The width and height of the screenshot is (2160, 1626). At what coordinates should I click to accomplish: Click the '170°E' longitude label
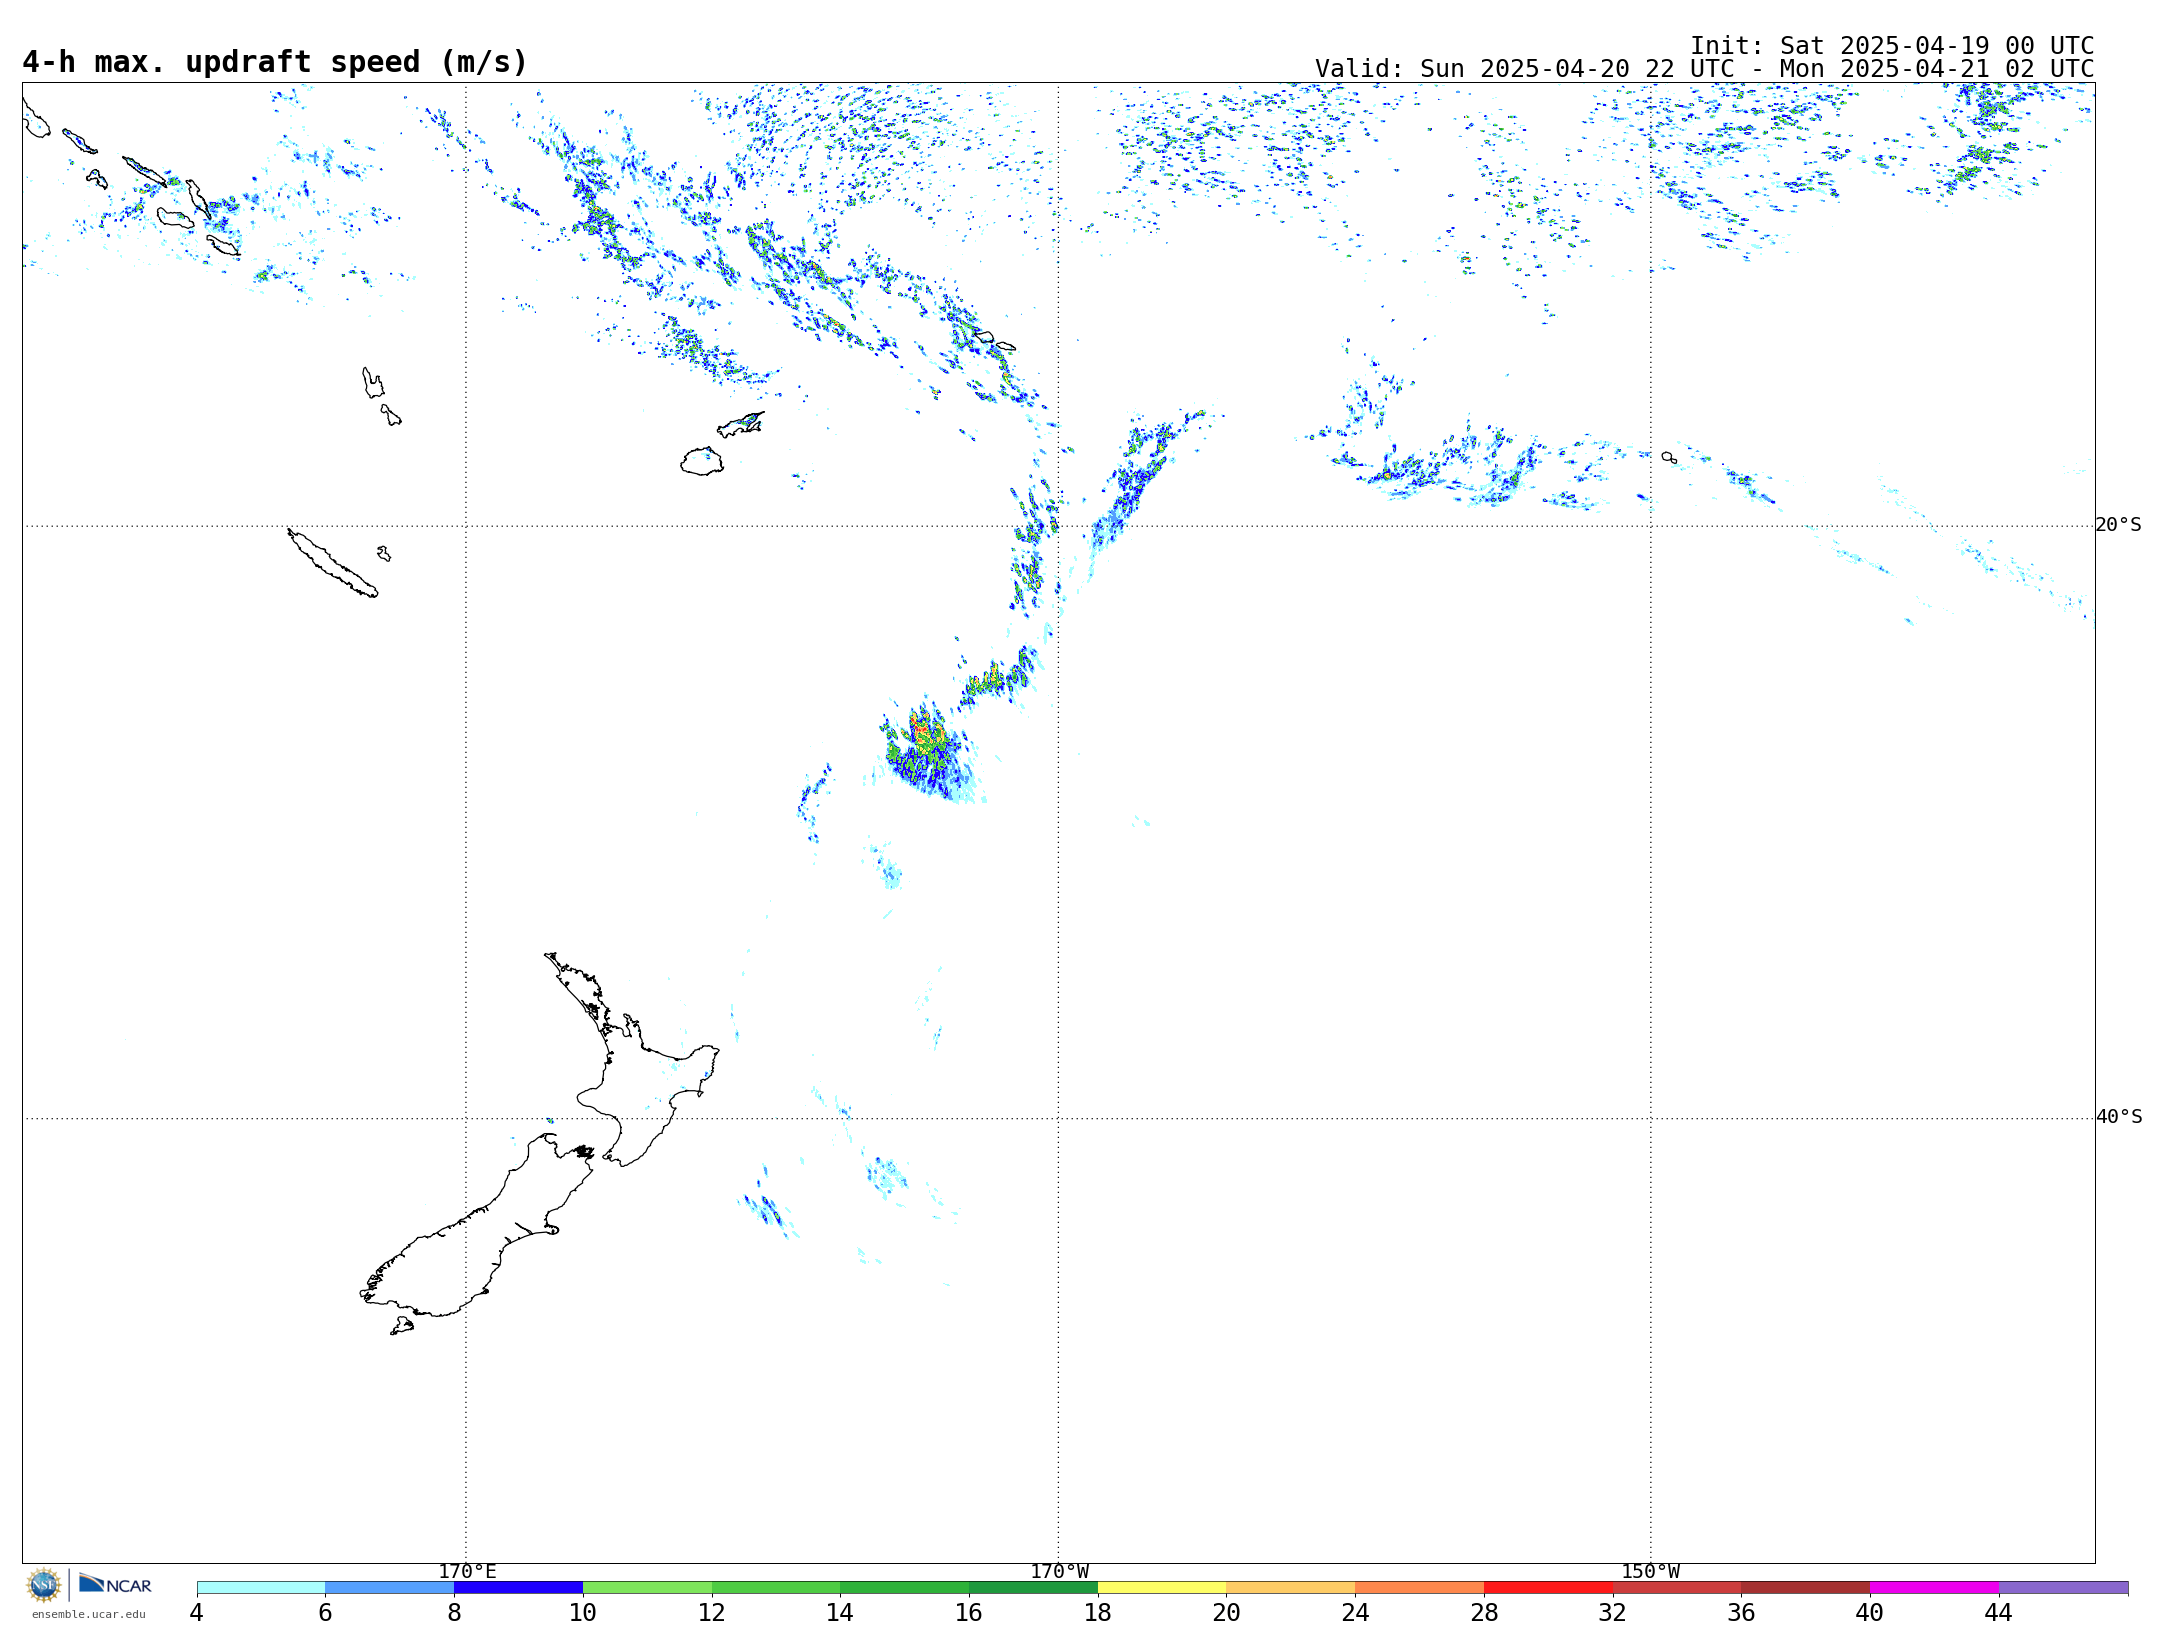467,1571
